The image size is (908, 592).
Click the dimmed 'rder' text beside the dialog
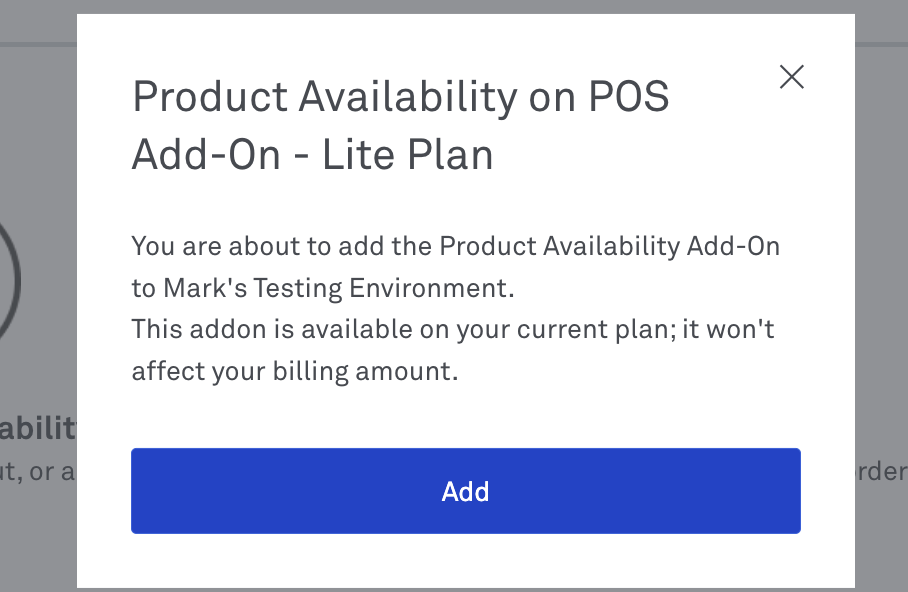[881, 472]
